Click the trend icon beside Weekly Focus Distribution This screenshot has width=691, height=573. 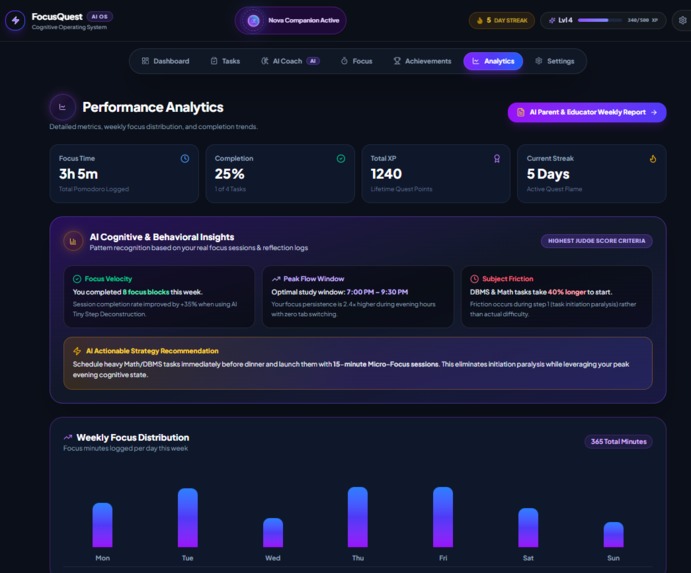[x=68, y=437]
